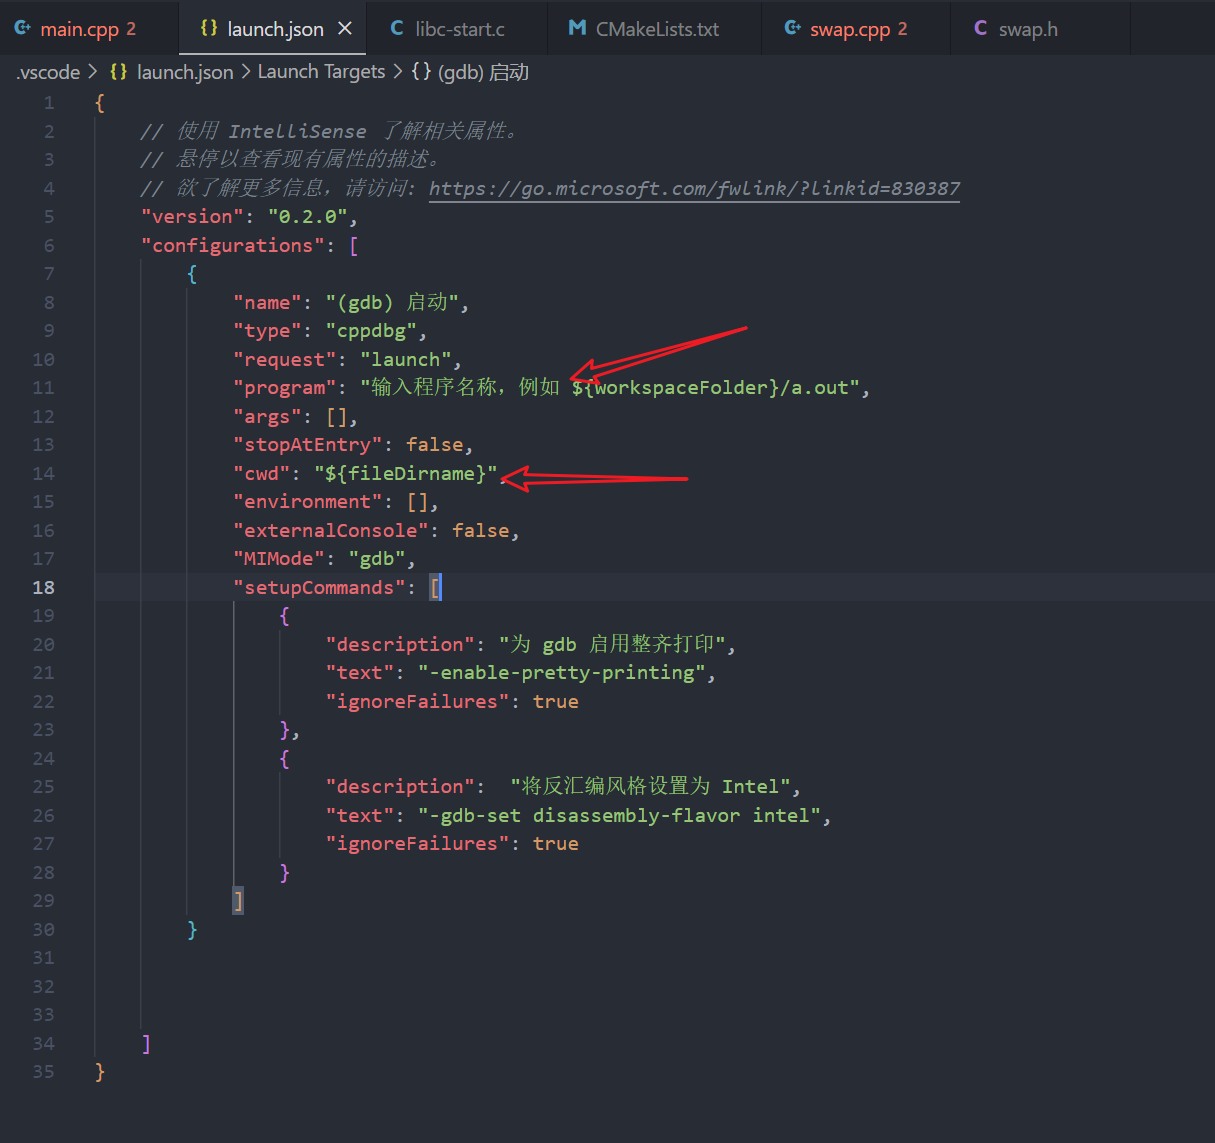Click the C icon on libc-start.c tab

397,28
